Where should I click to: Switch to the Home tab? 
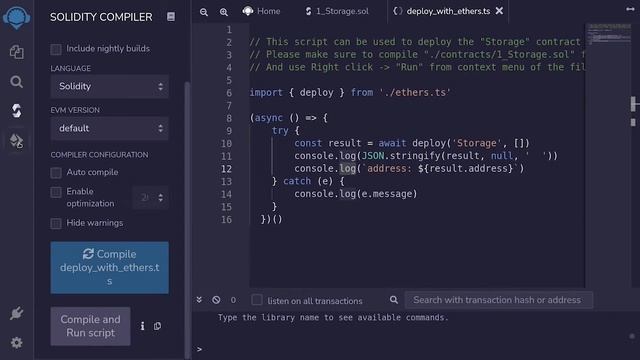click(x=261, y=11)
